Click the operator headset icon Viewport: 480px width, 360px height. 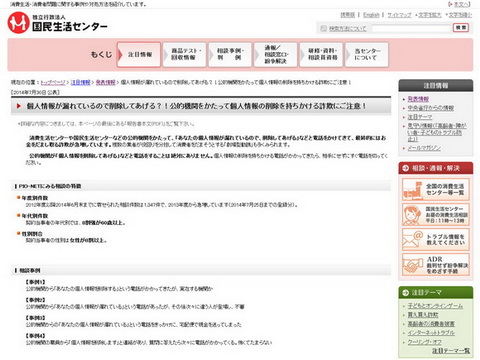412,215
